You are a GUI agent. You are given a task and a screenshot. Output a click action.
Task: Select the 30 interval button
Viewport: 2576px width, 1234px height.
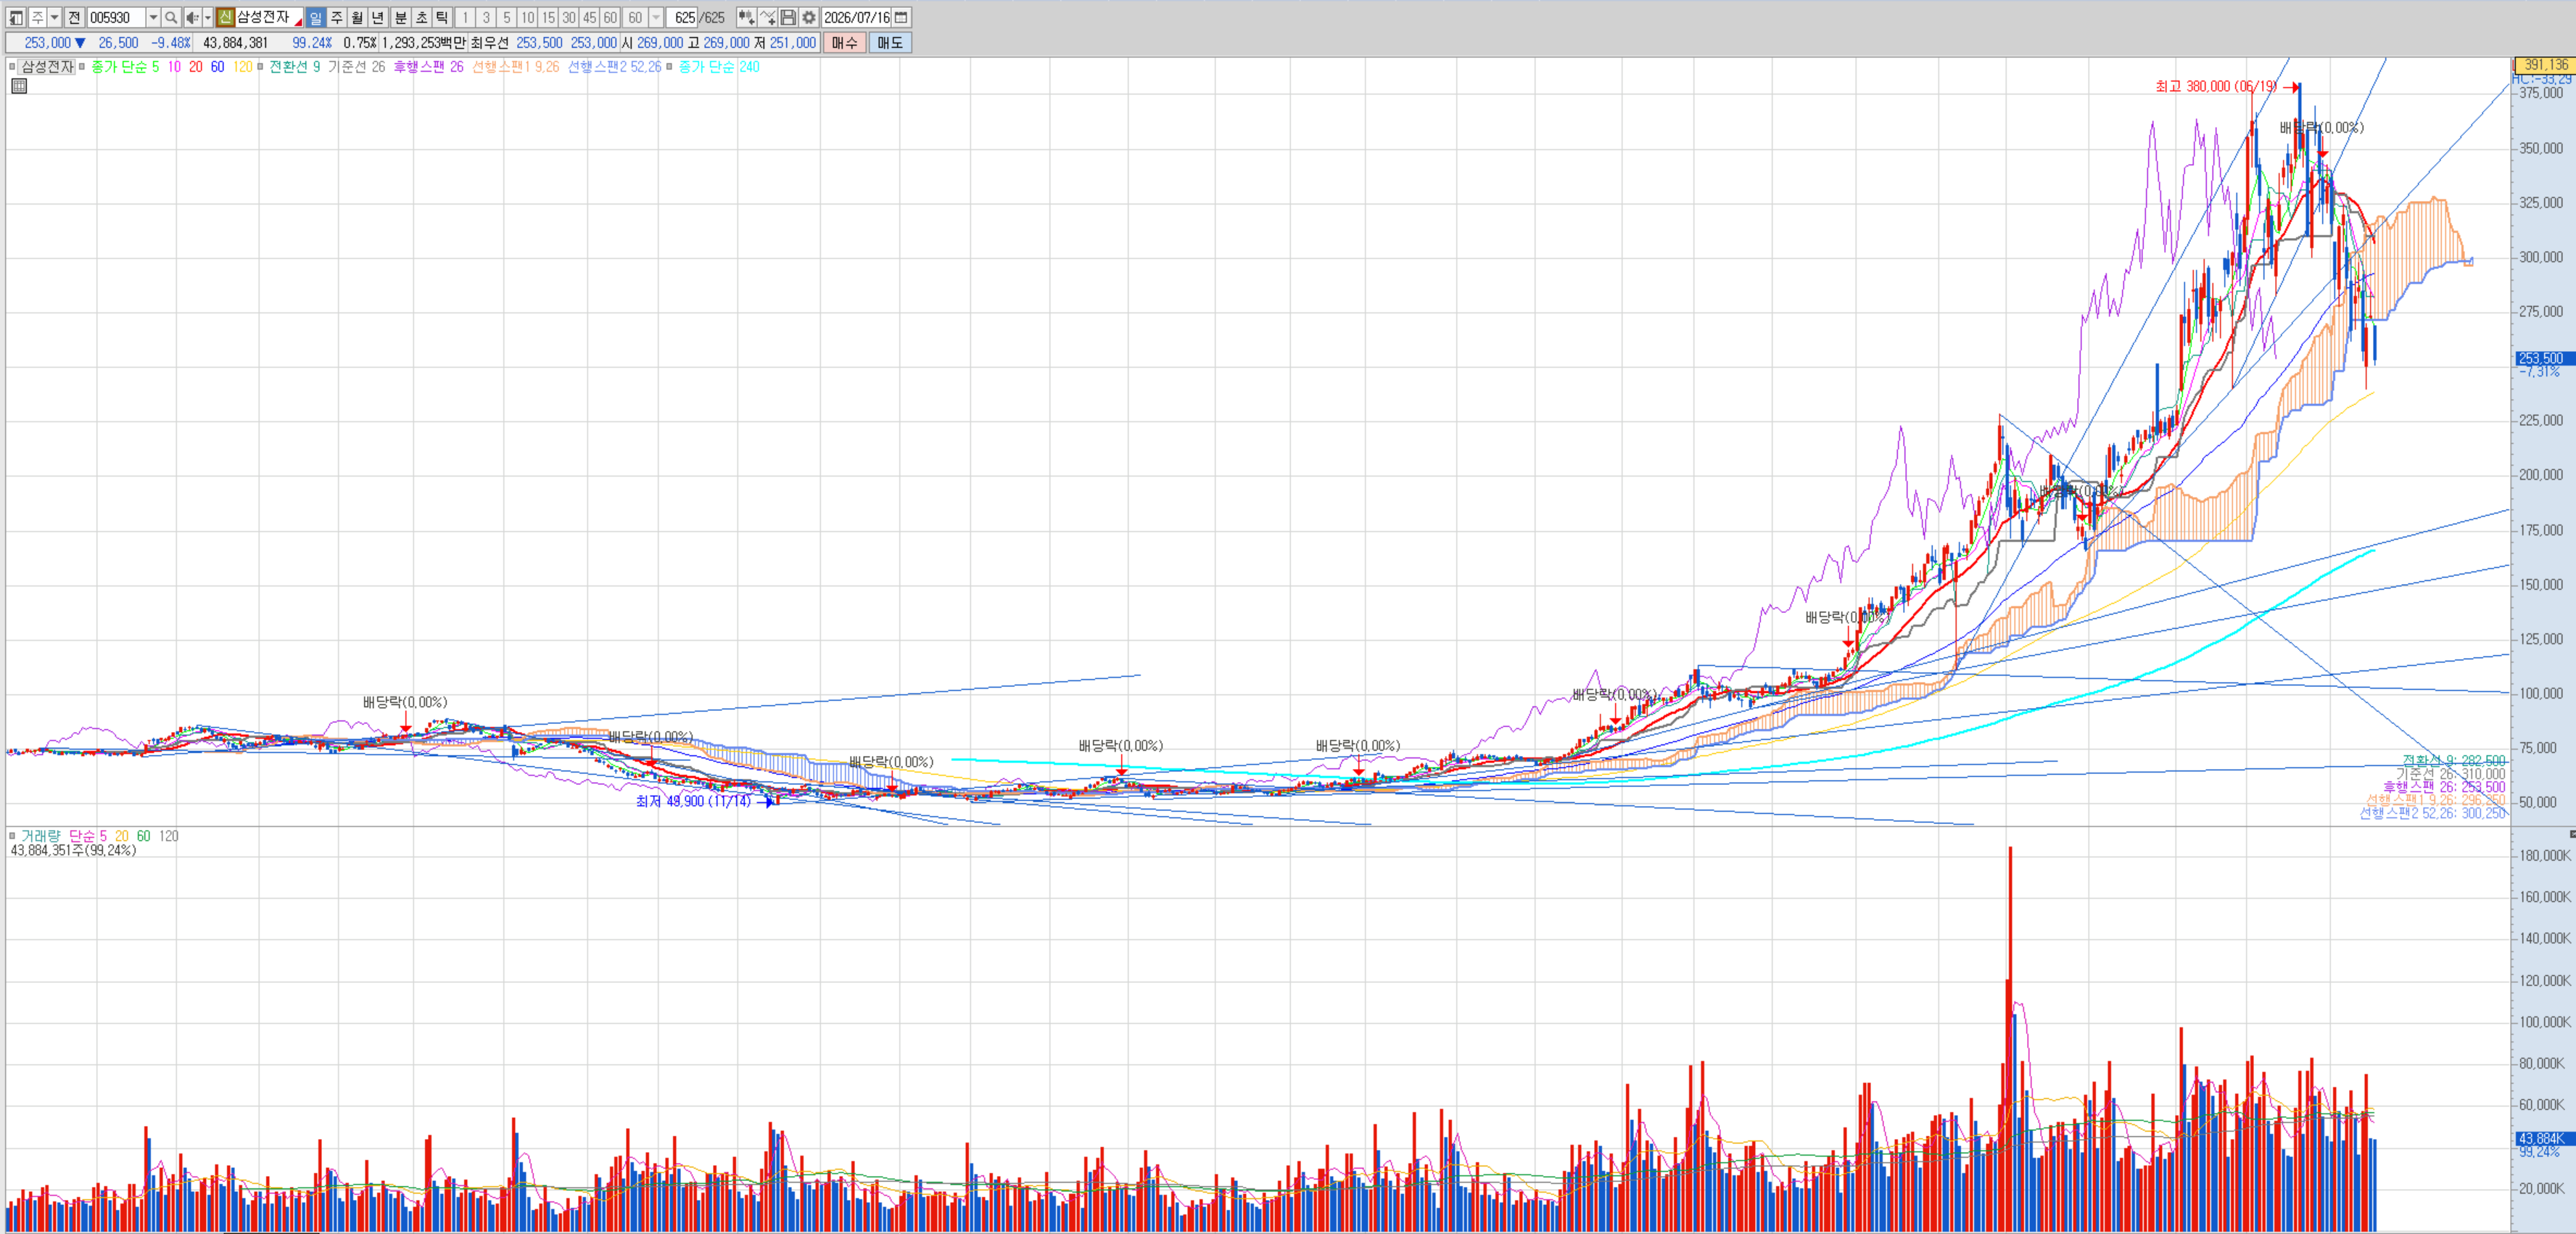click(569, 18)
